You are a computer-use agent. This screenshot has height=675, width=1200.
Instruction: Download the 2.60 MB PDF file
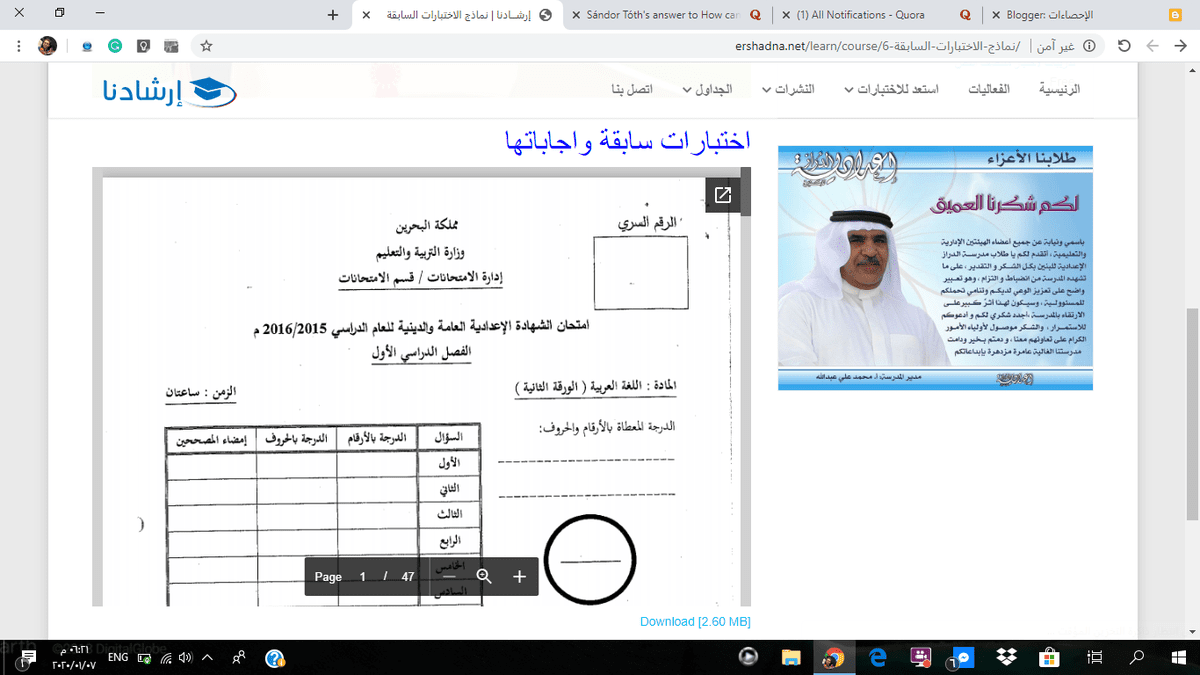coord(695,622)
